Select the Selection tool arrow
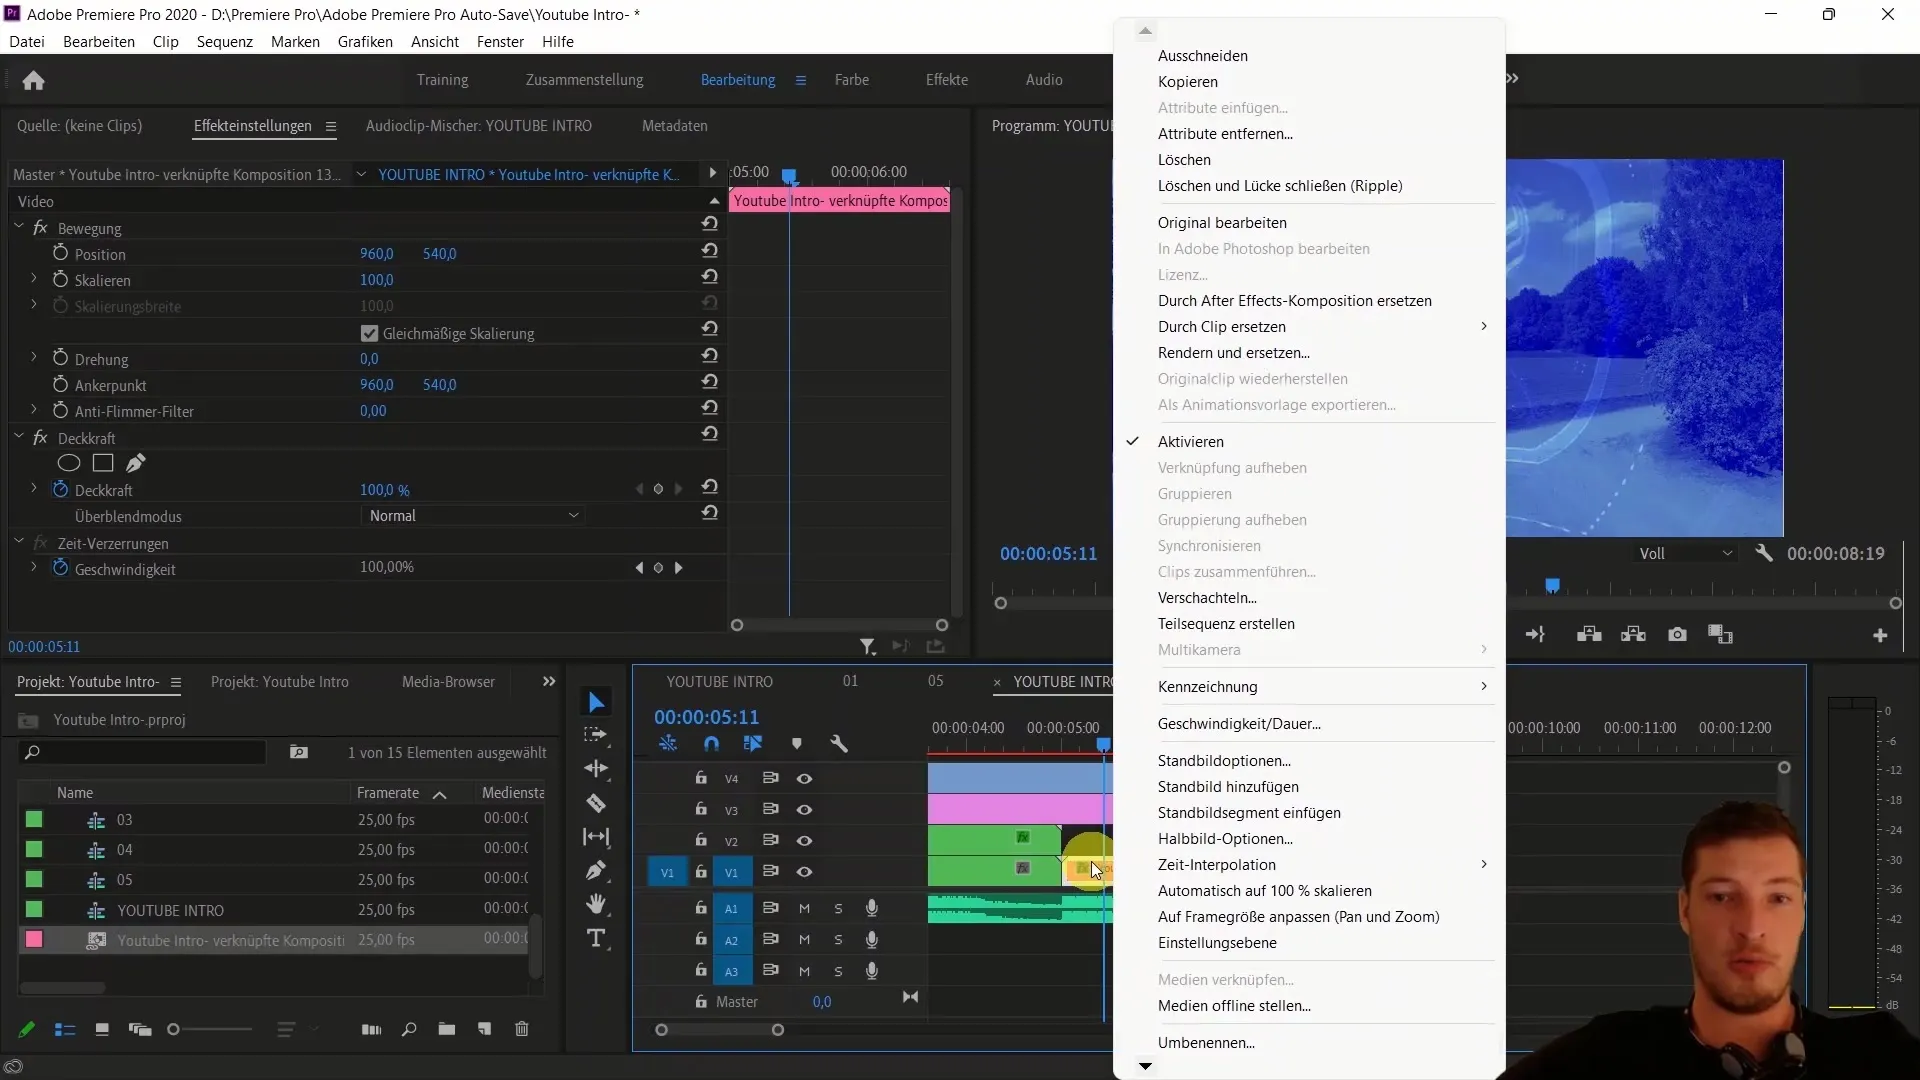 pyautogui.click(x=596, y=703)
